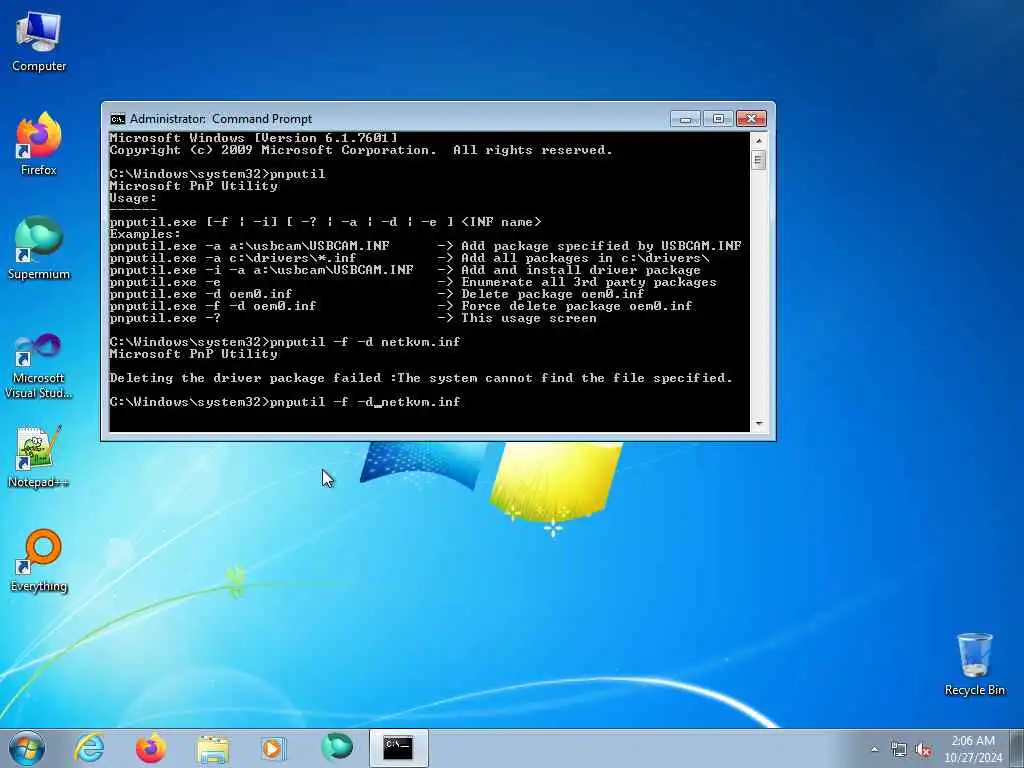Click the 'Copyright (c) 2009 Microsoft Corporation' line
The height and width of the screenshot is (768, 1024).
pyautogui.click(x=361, y=150)
